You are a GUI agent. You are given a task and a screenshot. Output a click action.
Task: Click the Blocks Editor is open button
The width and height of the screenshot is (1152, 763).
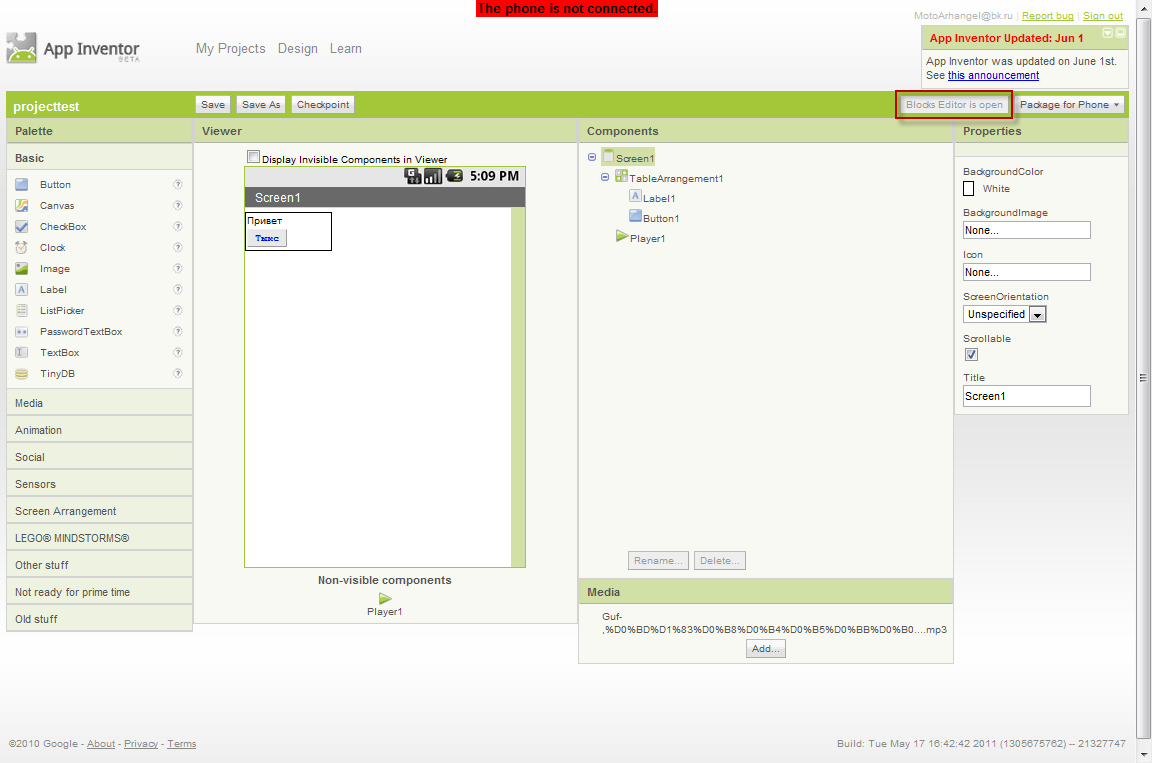tap(954, 105)
